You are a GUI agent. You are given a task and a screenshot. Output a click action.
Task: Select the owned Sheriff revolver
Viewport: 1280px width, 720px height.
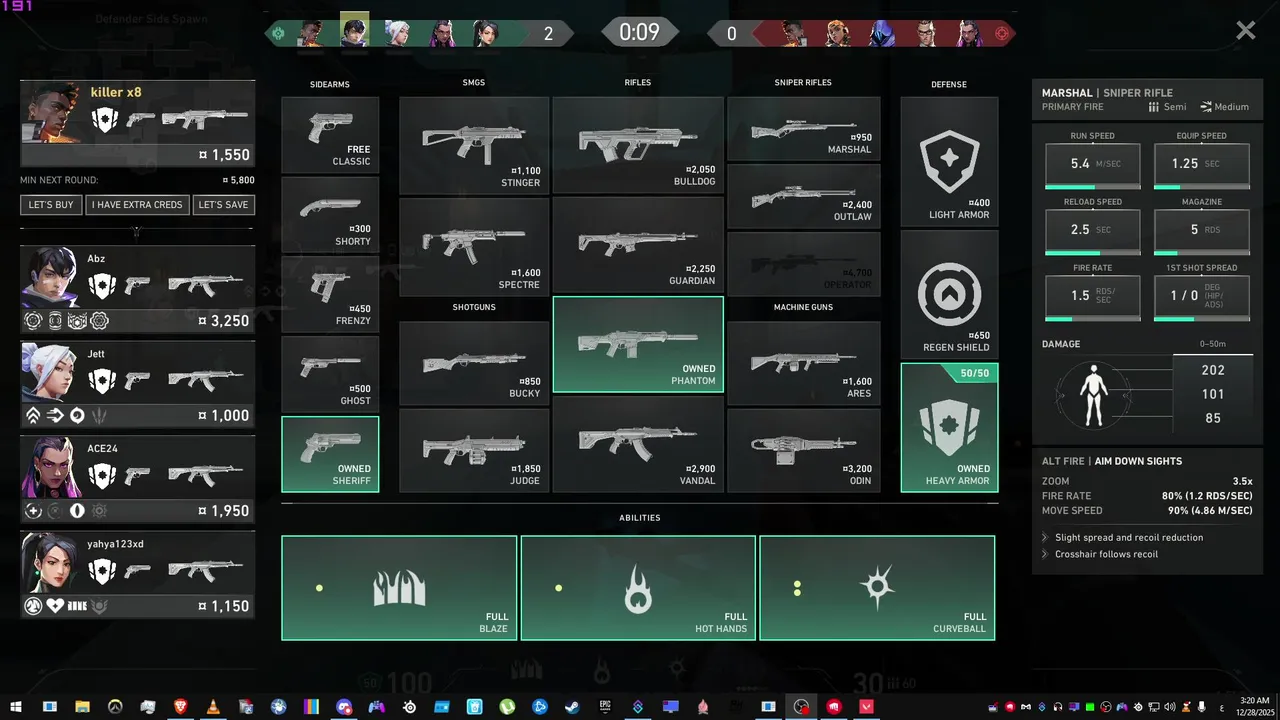(330, 454)
